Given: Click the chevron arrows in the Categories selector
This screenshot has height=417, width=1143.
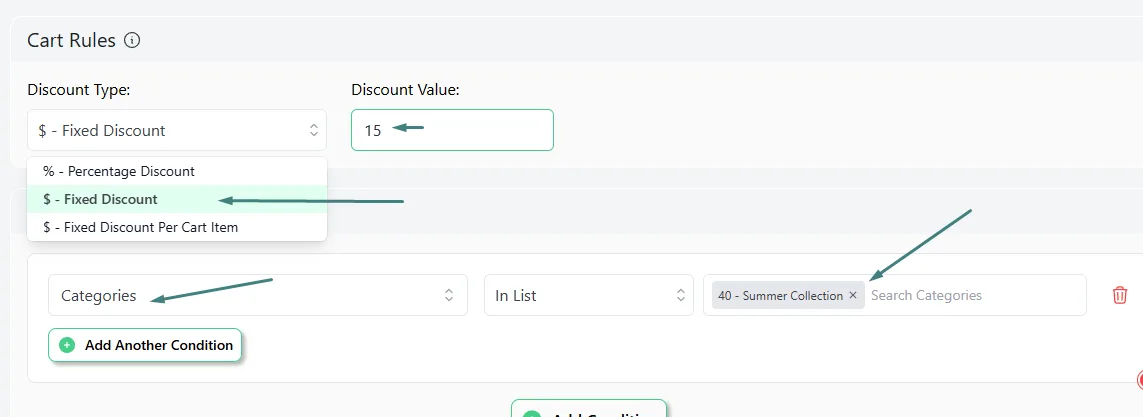Looking at the screenshot, I should pos(449,295).
